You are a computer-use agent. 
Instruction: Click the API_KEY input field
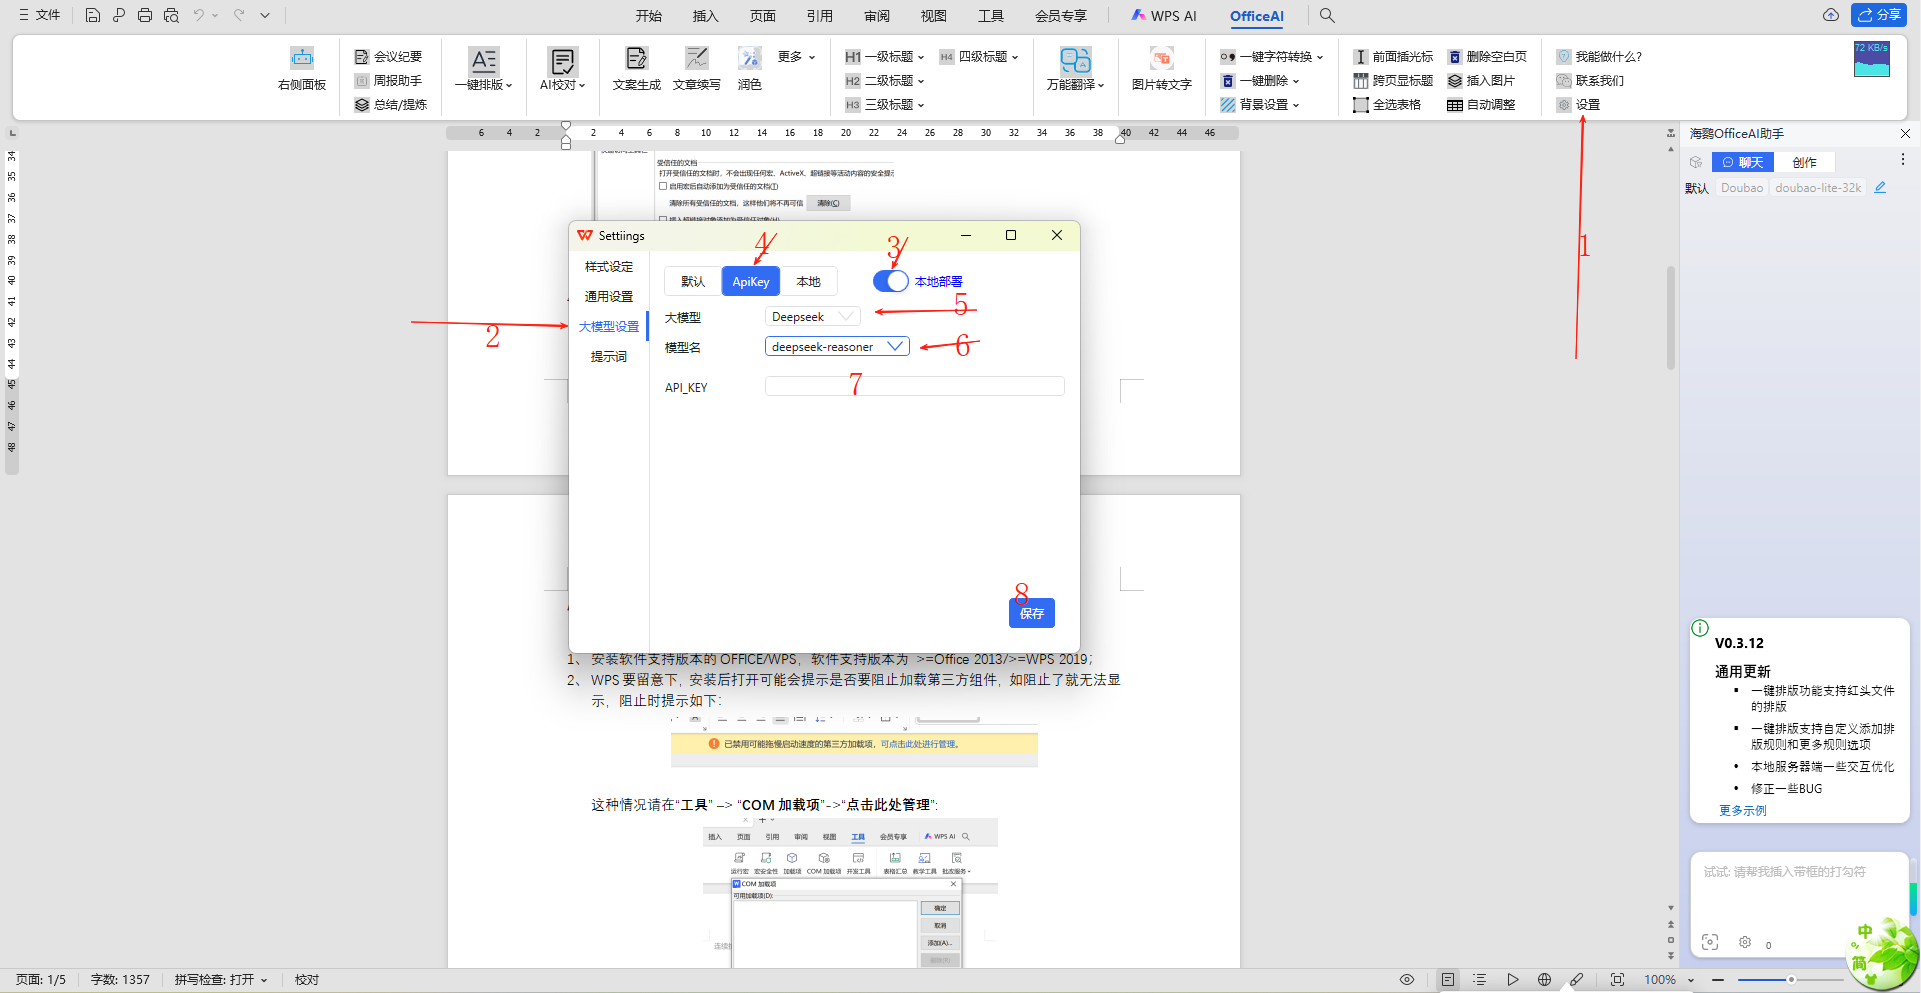click(914, 387)
